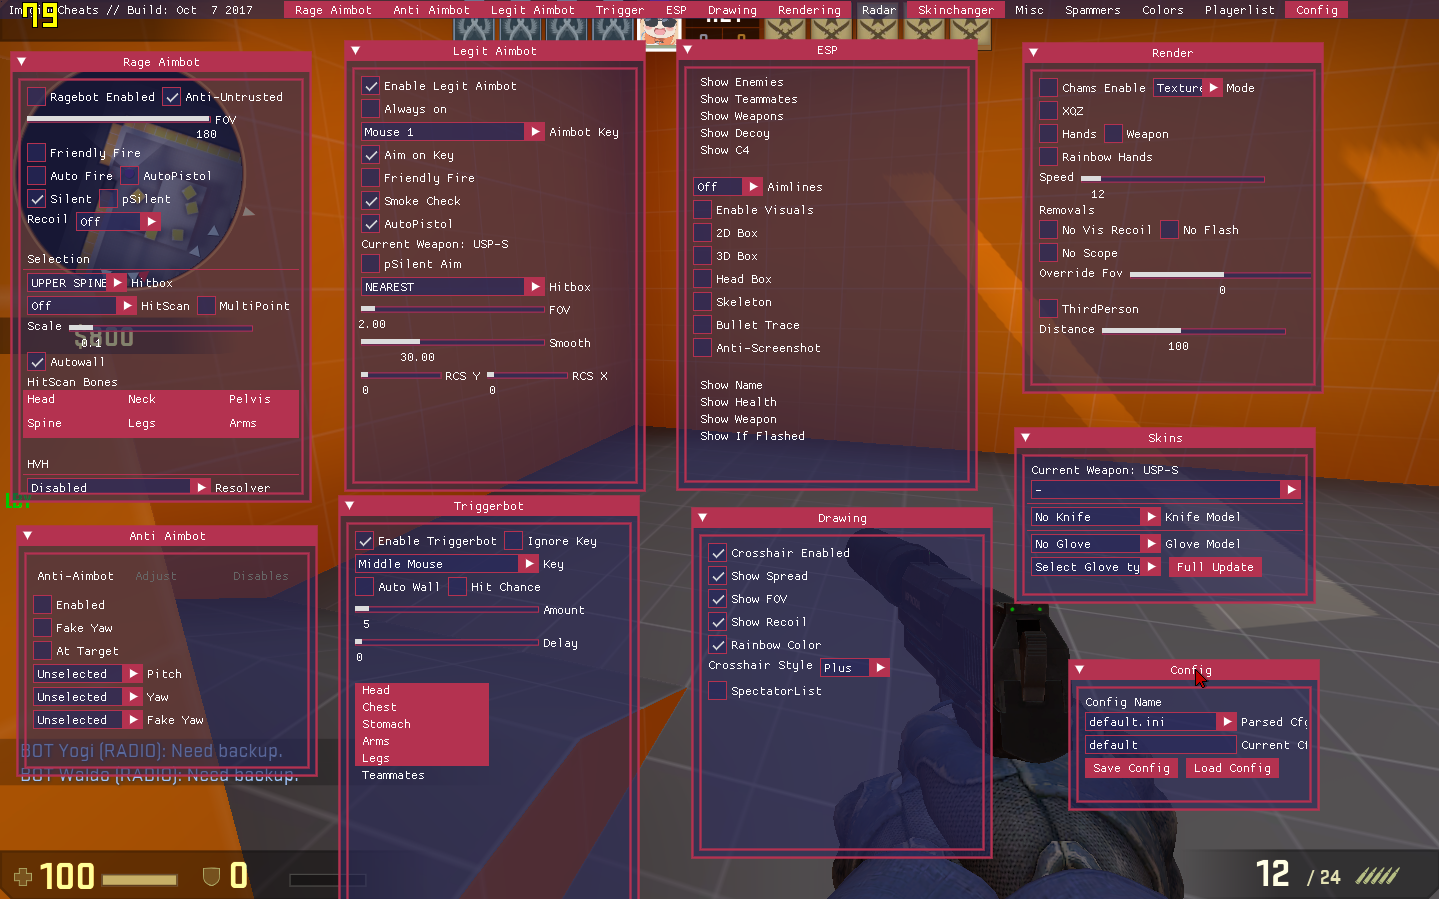
Task: Click Show Enemies in ESP list
Action: [742, 82]
